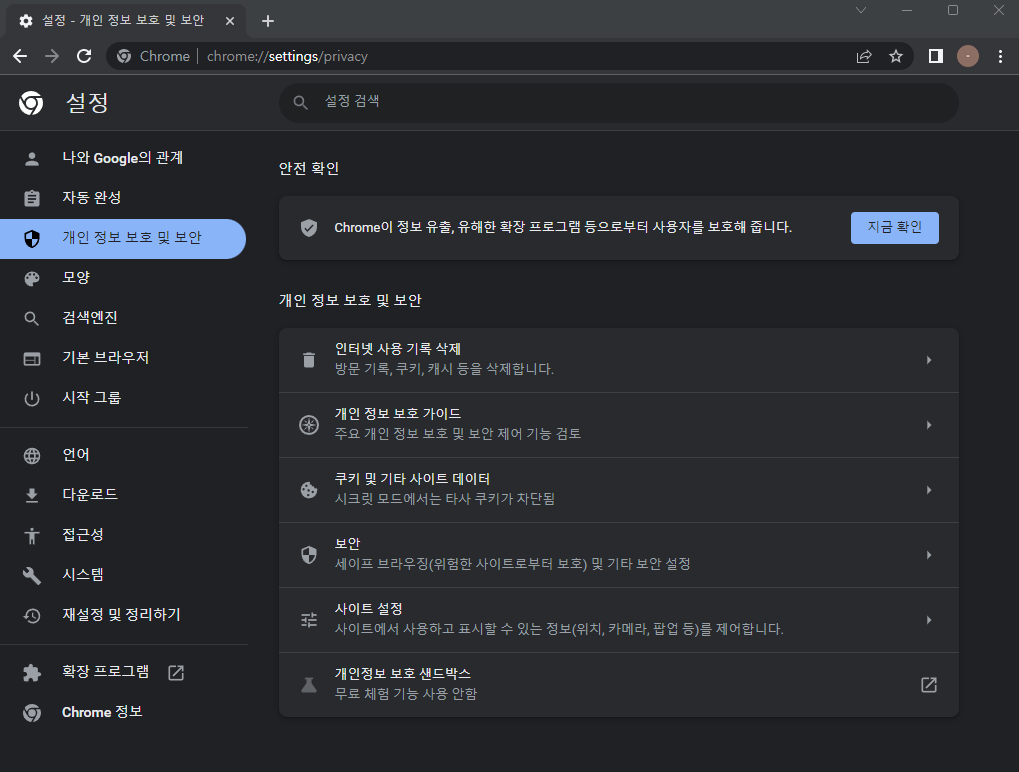Open 쿠키 및 기타 사이트 데이터
1019x772 pixels.
[x=619, y=490]
